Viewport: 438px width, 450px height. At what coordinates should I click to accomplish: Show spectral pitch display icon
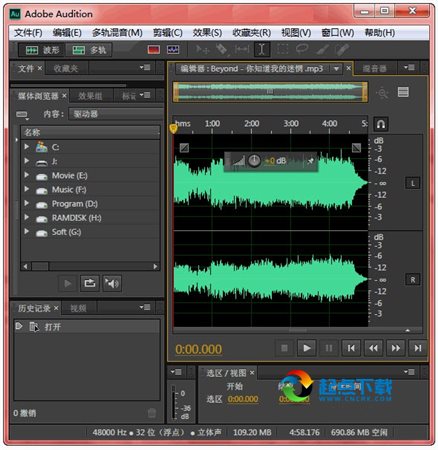click(x=173, y=50)
